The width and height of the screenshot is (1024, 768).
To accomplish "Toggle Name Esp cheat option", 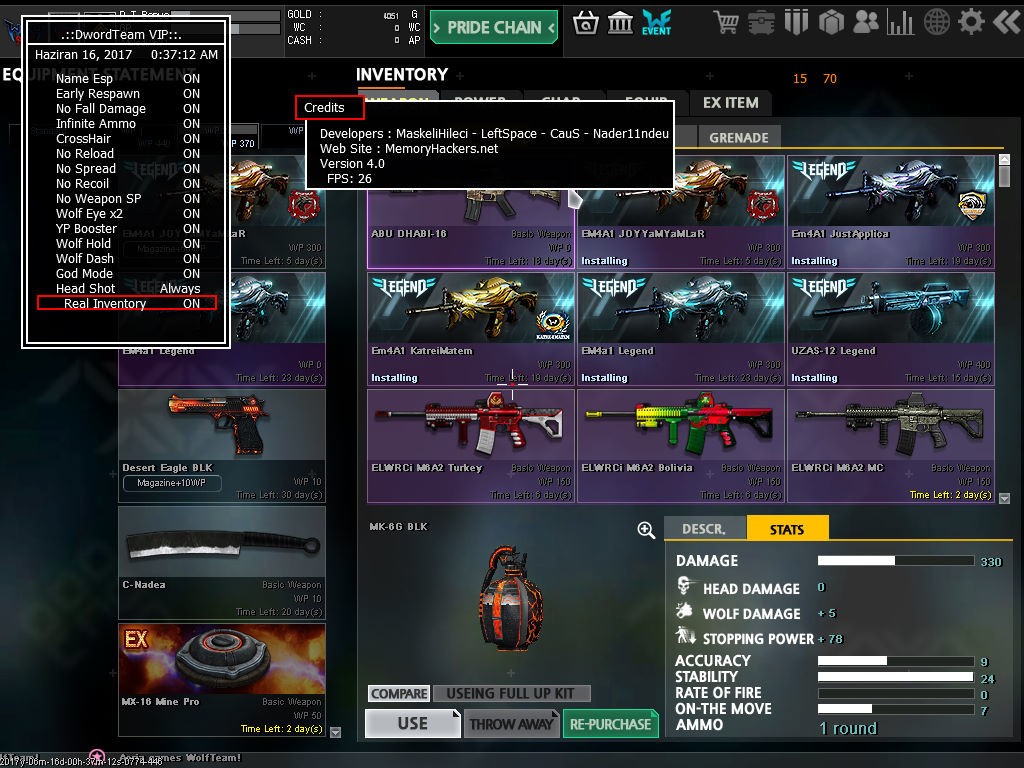I will (127, 78).
